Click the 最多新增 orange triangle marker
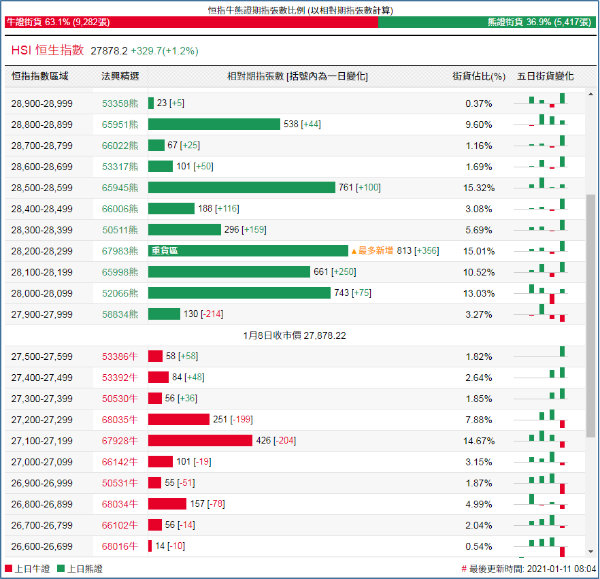 (354, 251)
